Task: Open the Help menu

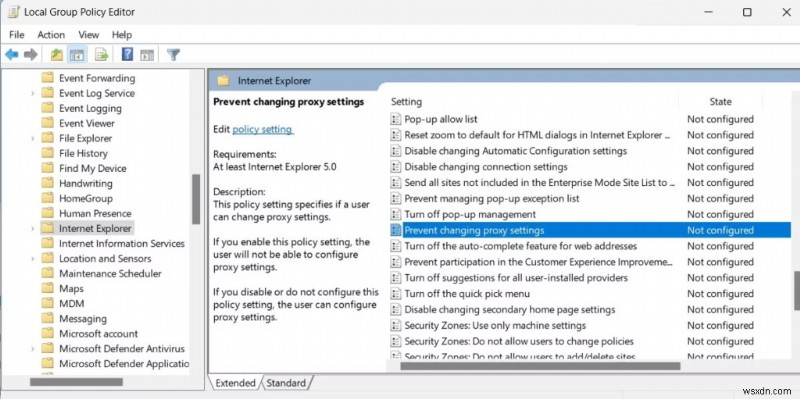Action: pos(122,35)
